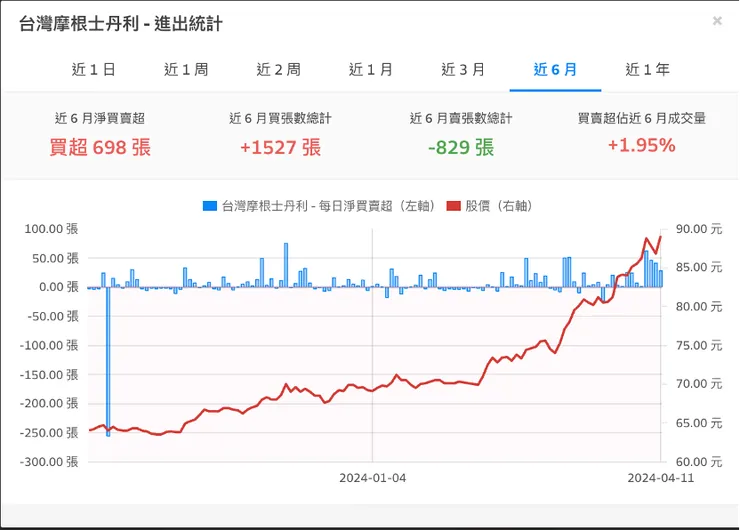Click the +1527 張 buy total

280,147
